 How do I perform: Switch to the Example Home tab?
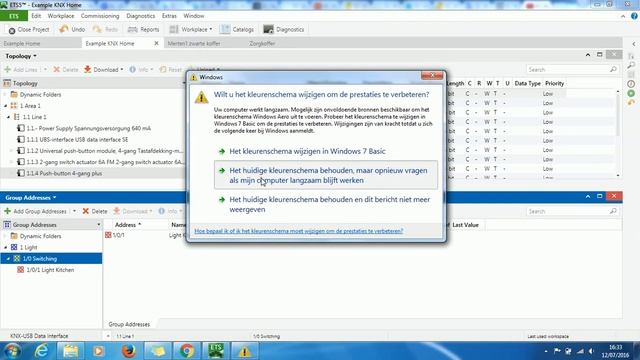coord(22,43)
